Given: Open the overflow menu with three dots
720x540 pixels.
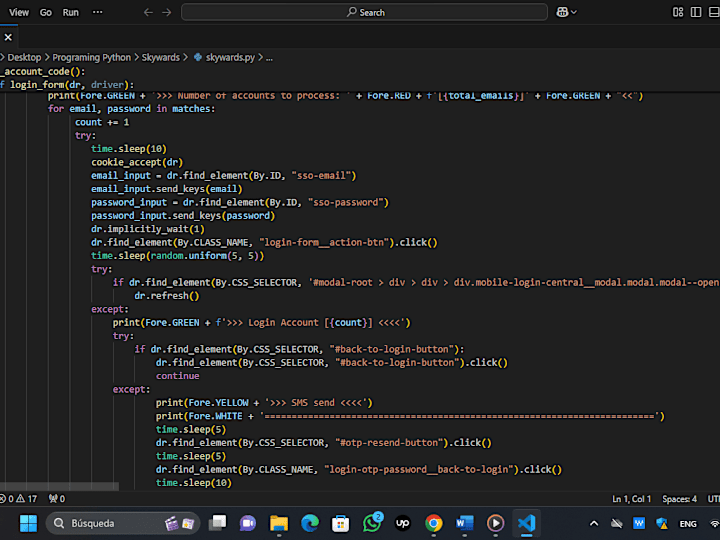Looking at the screenshot, I should tap(97, 12).
